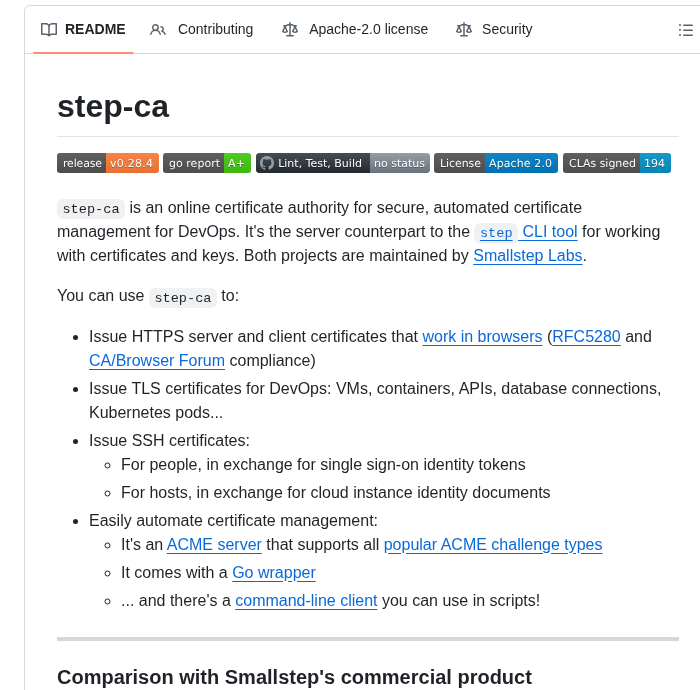Open the command-line client link
This screenshot has height=690, width=700.
coord(306,601)
